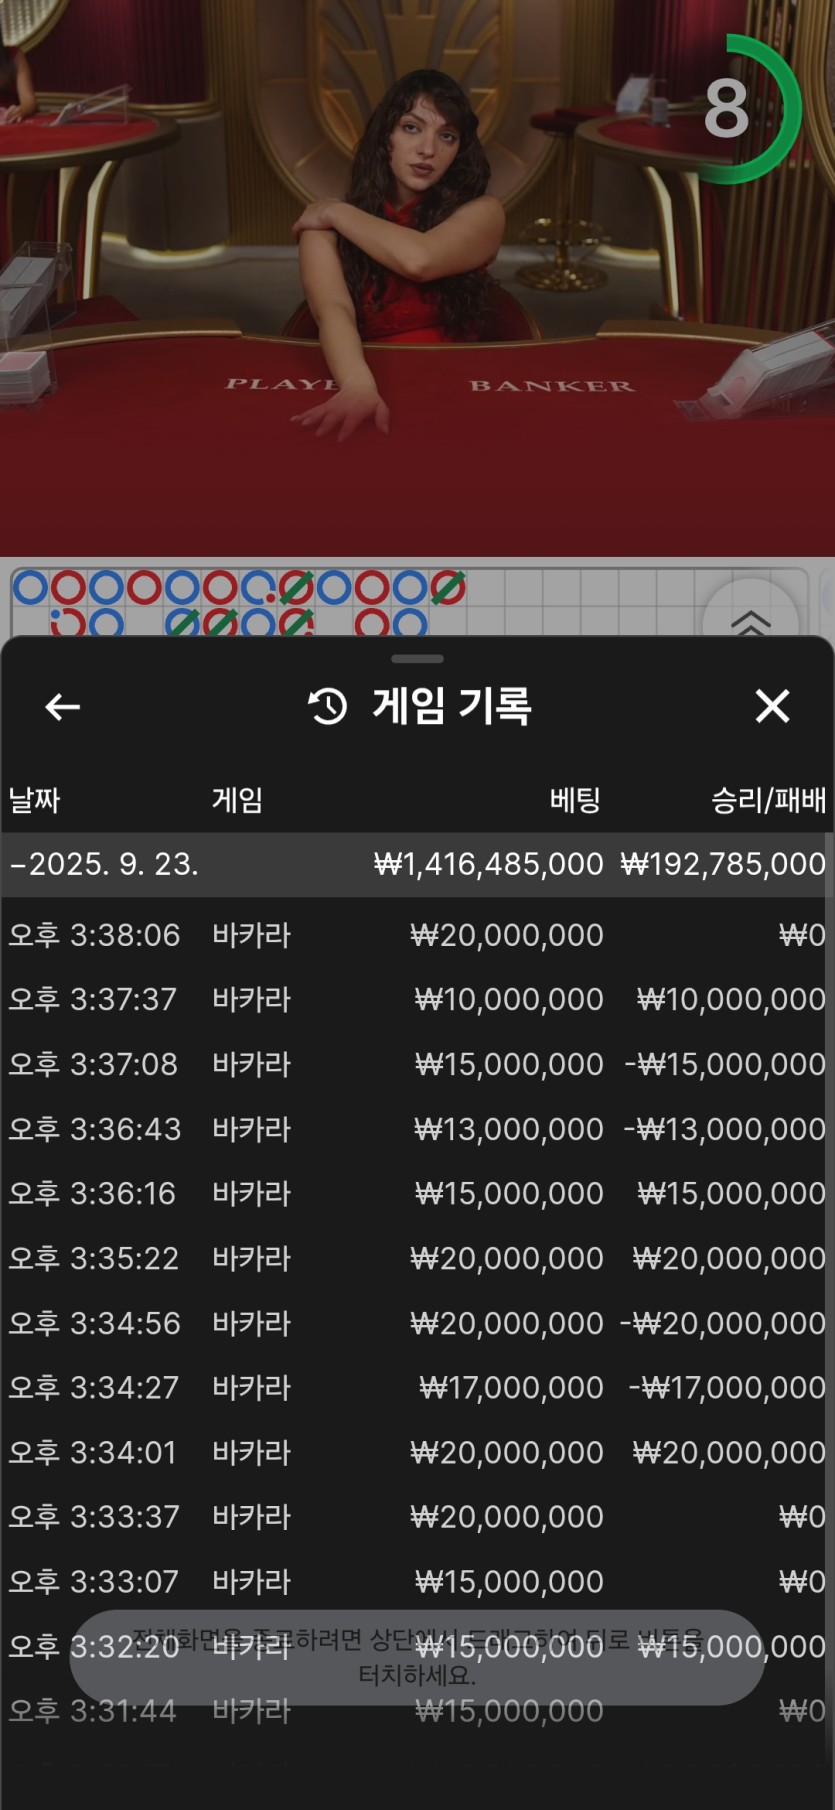Tap the history clock icon beside 게임 기록
835x1810 pixels.
coord(327,706)
